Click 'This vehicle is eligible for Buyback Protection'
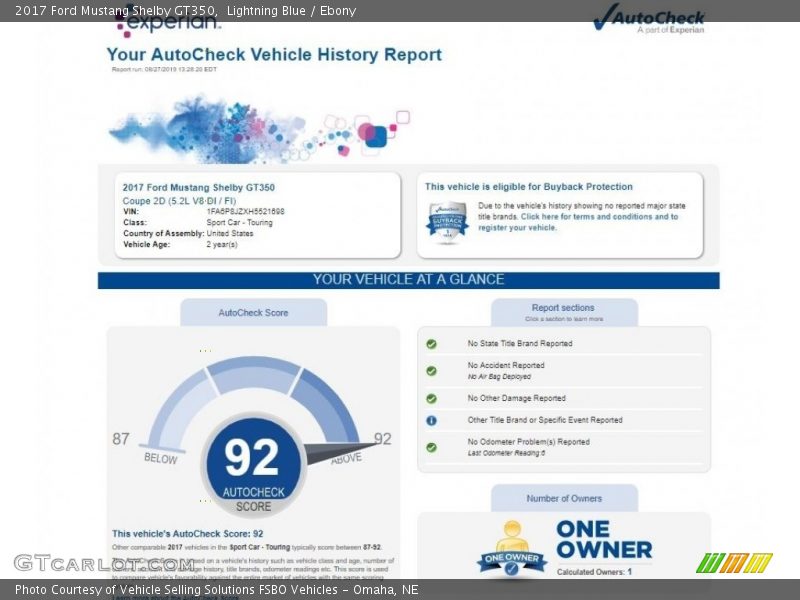The width and height of the screenshot is (800, 600). coord(529,187)
